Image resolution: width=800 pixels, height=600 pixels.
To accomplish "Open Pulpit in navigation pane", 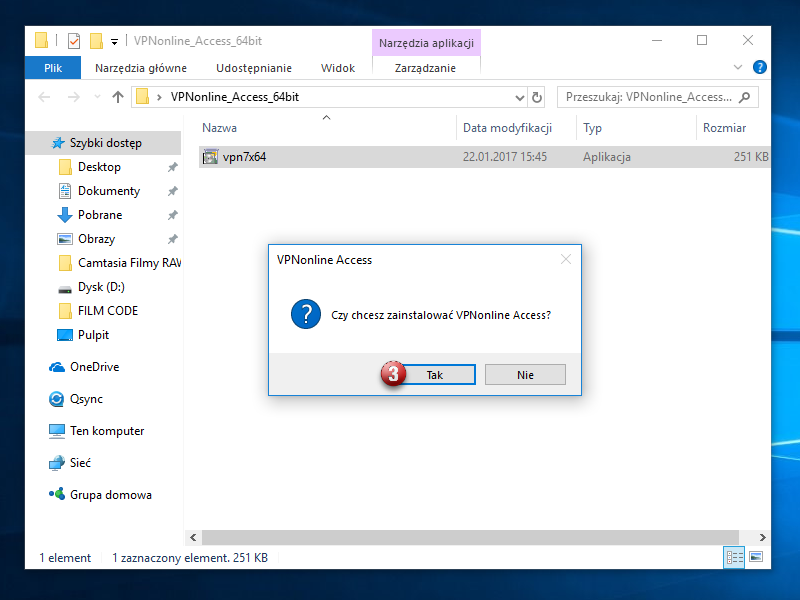I will pyautogui.click(x=93, y=335).
